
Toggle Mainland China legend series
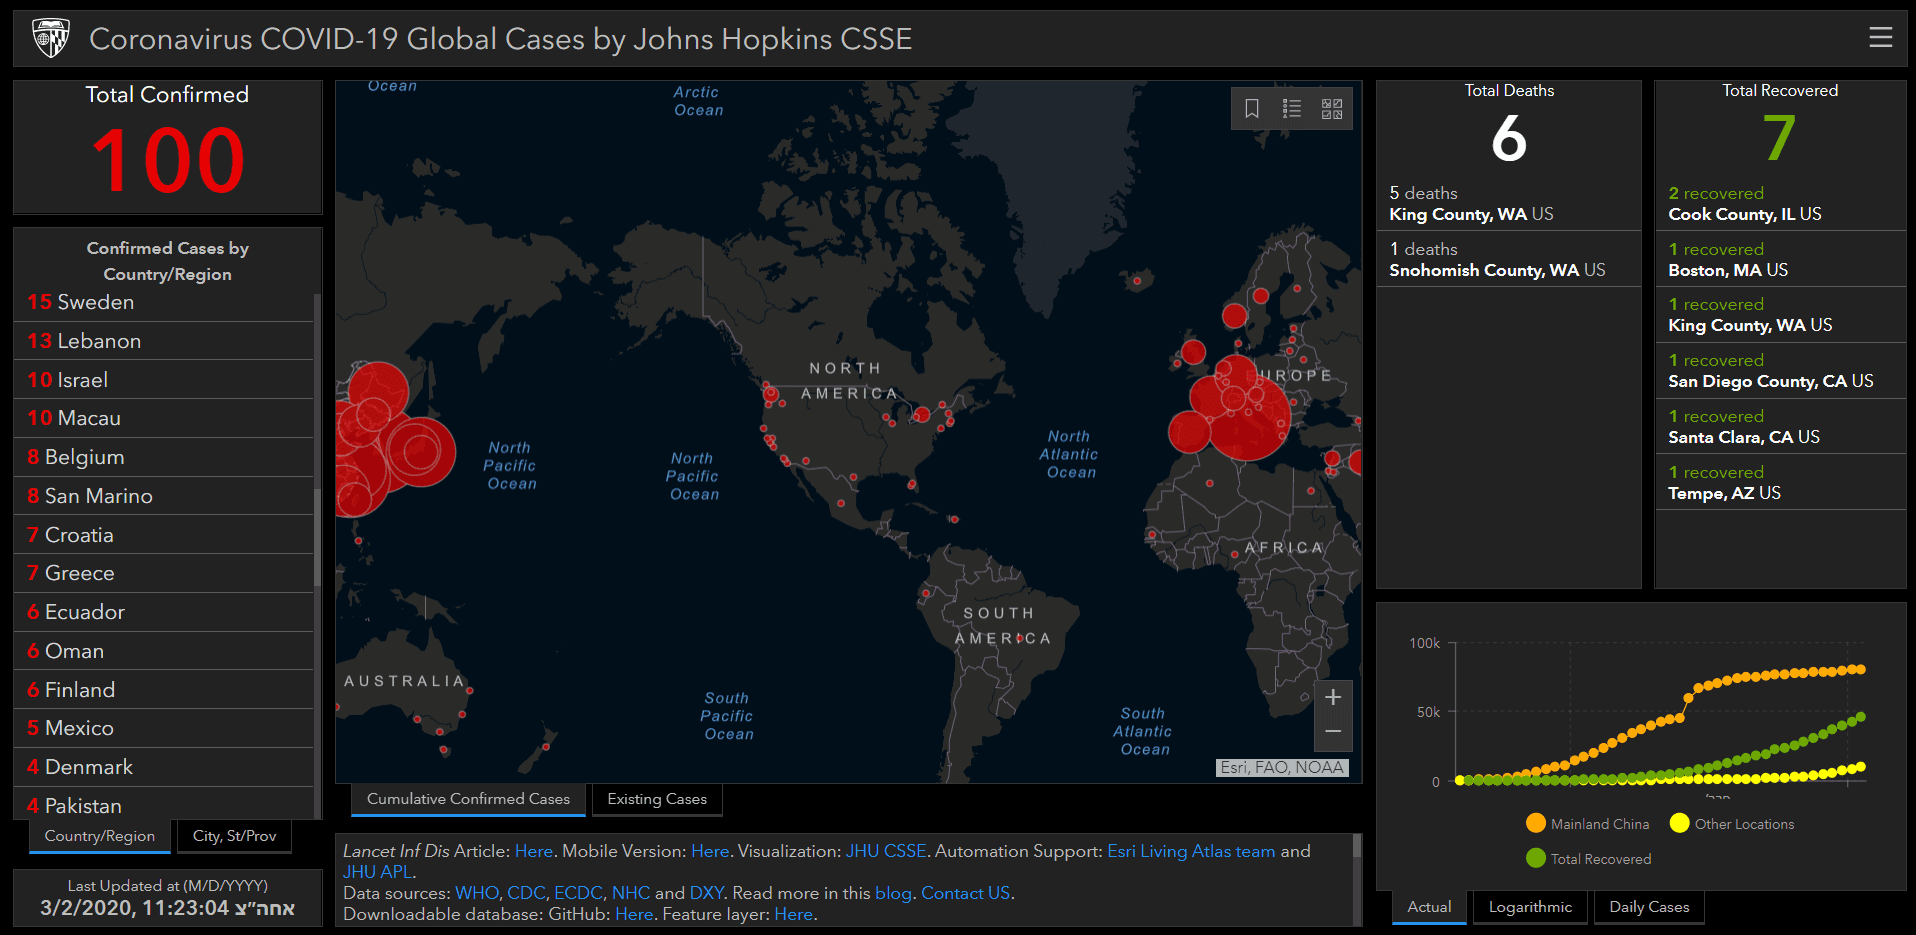pos(1588,824)
